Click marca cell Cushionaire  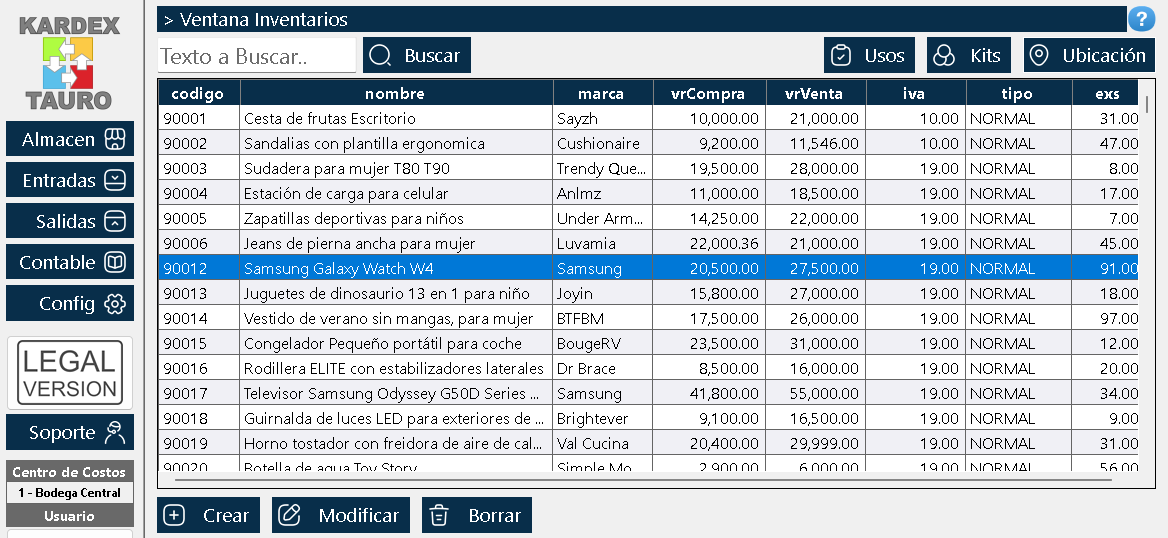[x=603, y=143]
